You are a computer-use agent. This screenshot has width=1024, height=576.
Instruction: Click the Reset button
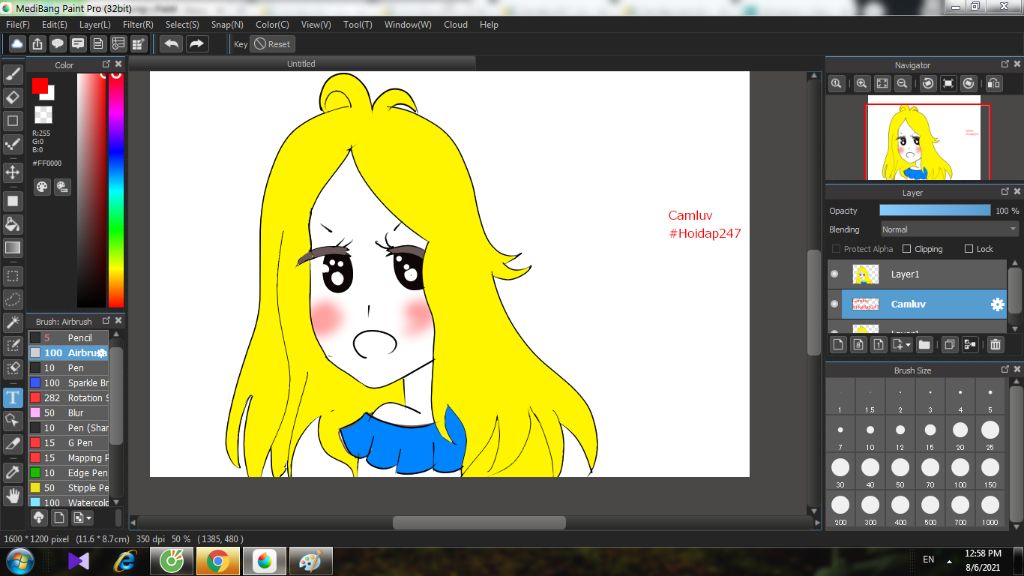272,44
